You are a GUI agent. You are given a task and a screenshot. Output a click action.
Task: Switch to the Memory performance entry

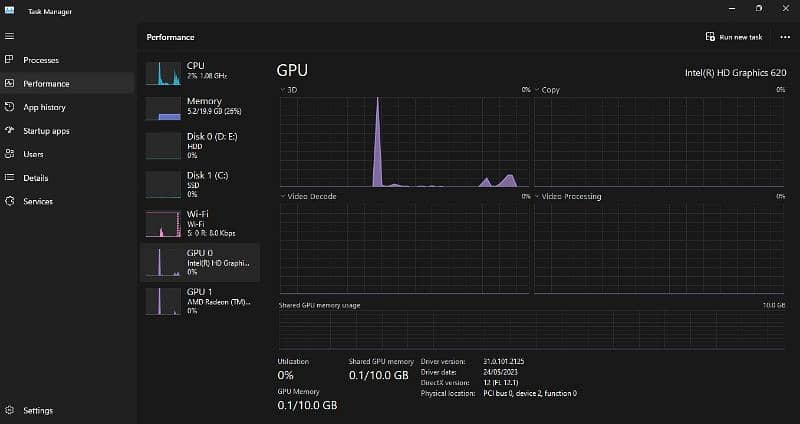(200, 108)
